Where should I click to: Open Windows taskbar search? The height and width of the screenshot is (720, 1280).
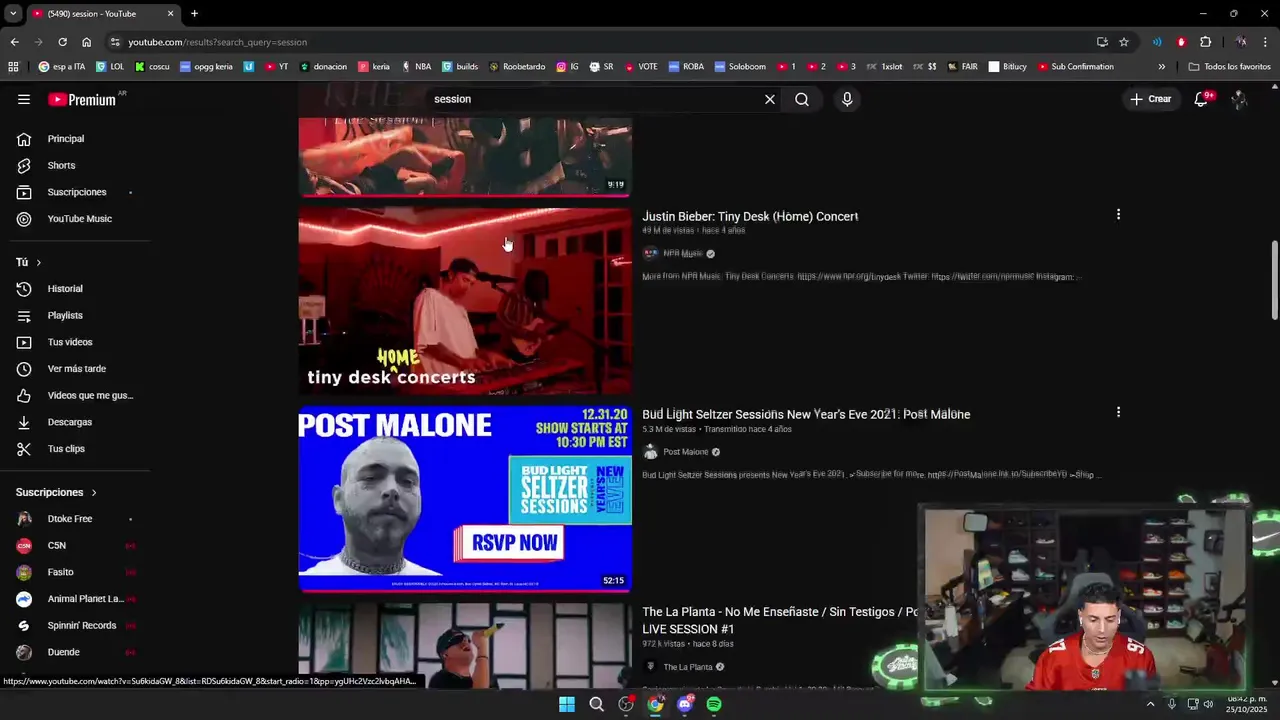pos(597,704)
